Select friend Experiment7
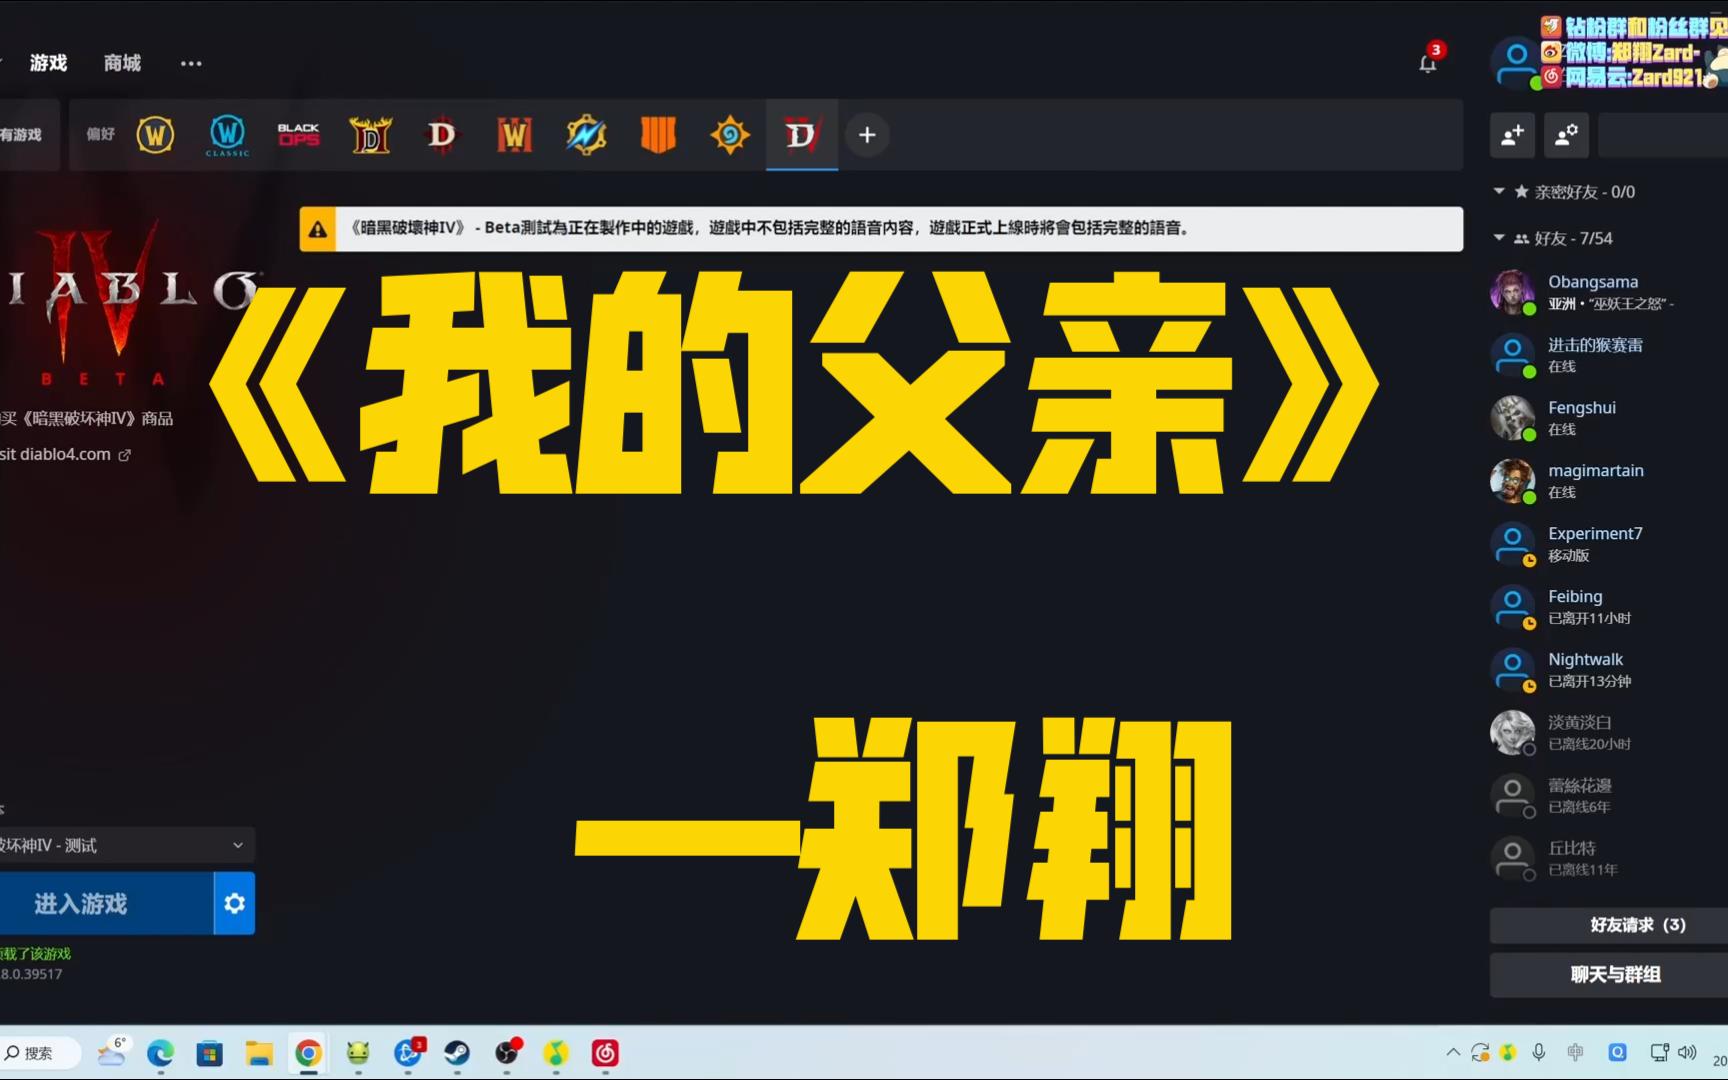The image size is (1728, 1080). [1609, 544]
